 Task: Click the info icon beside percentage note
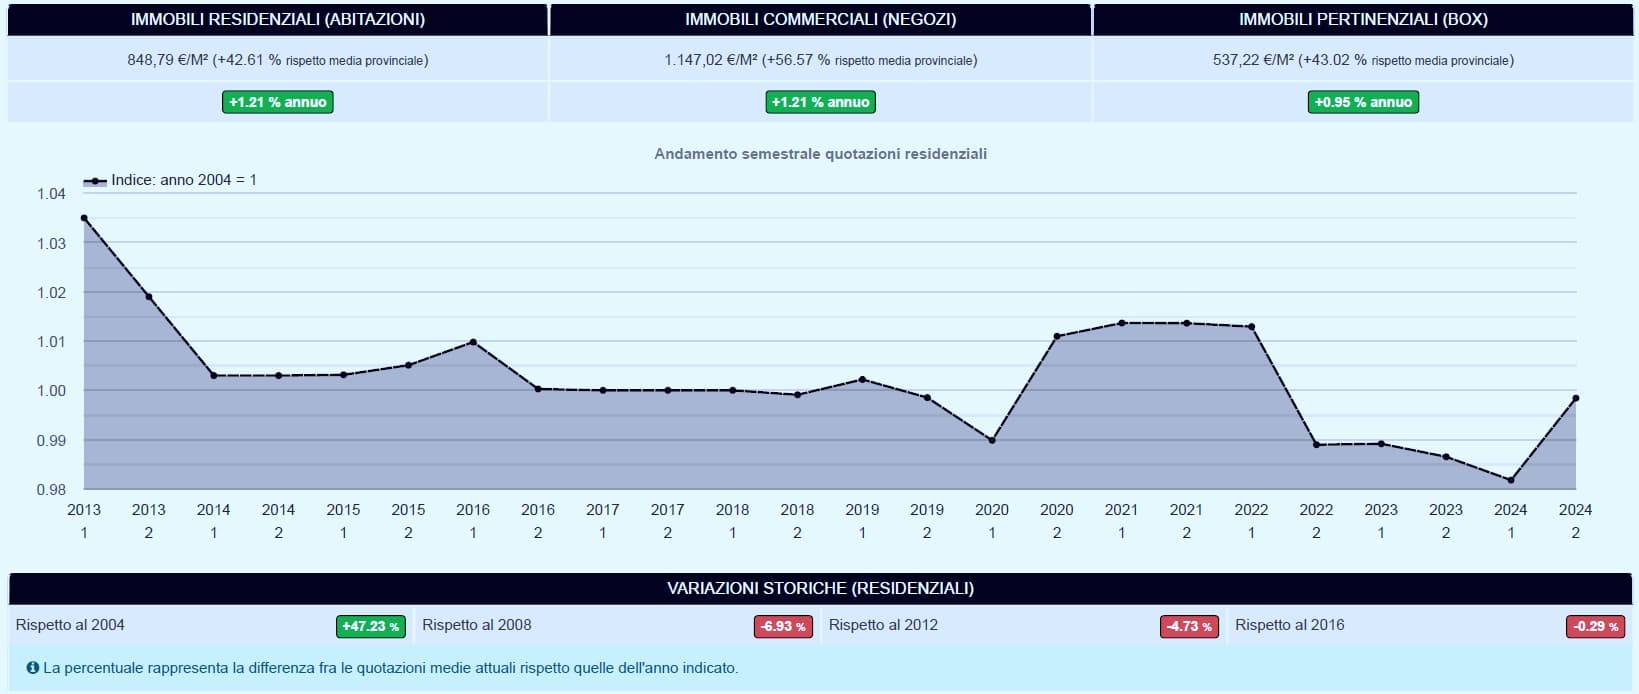pos(33,668)
